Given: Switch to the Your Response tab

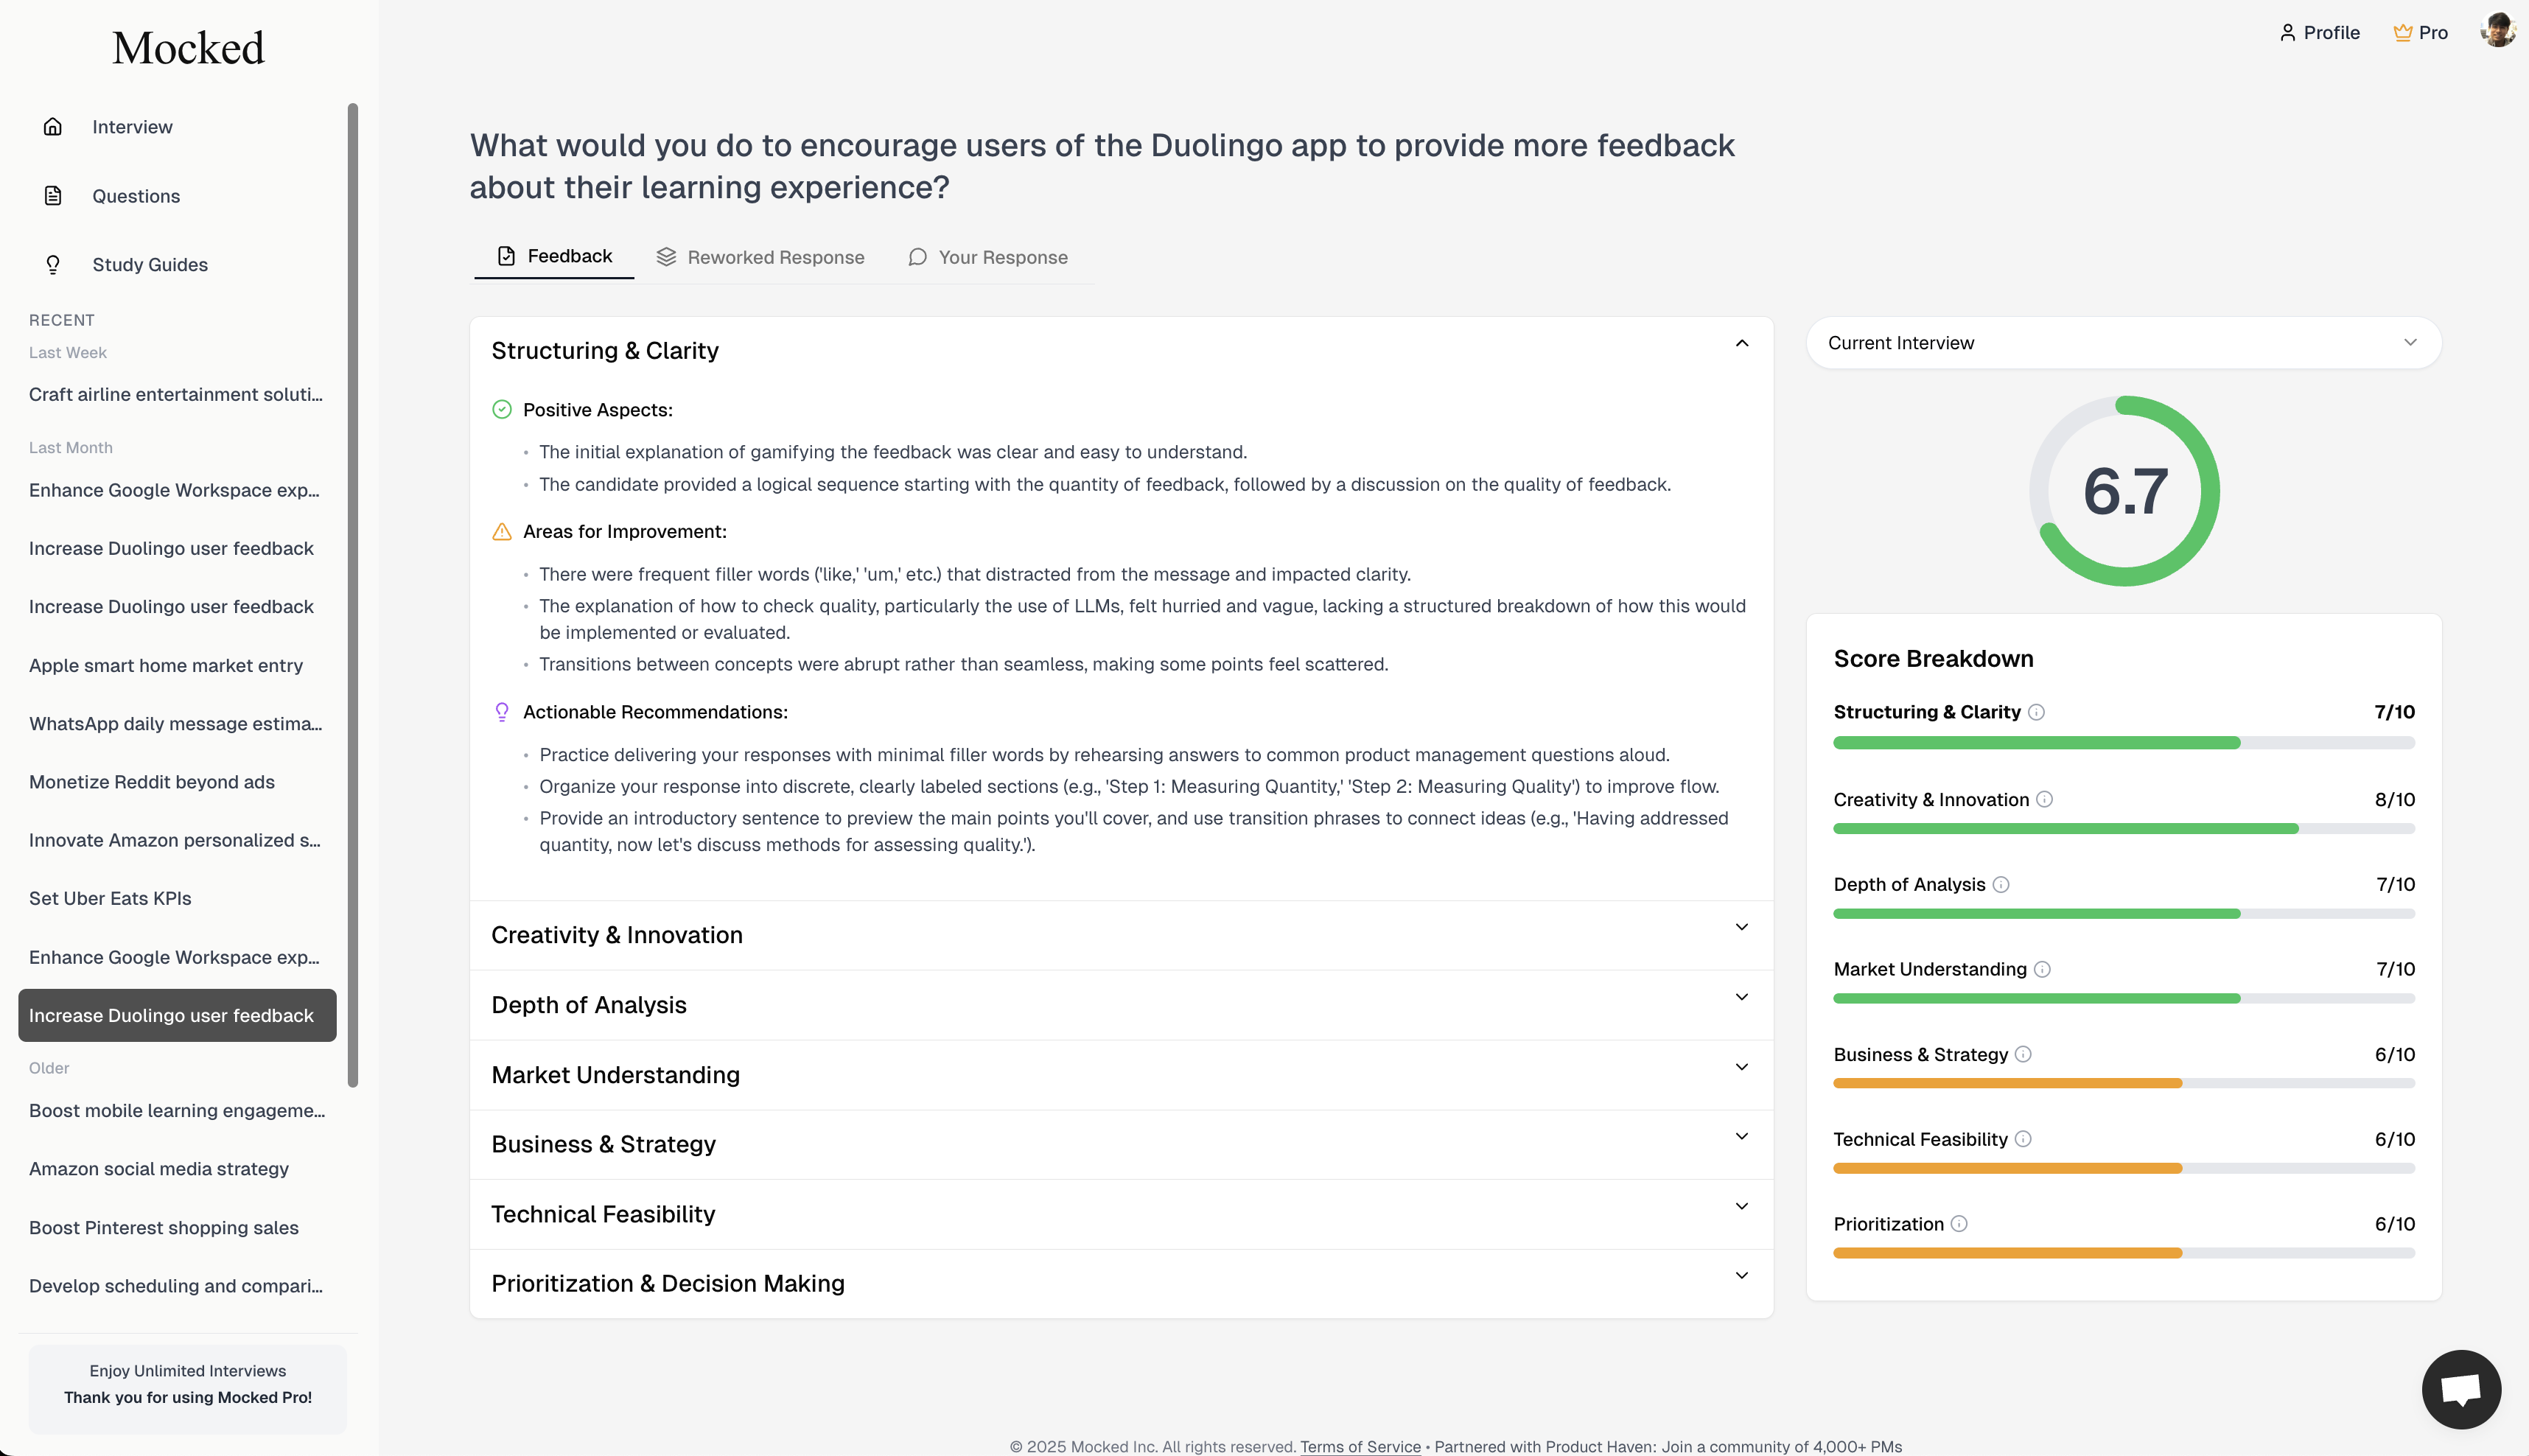Looking at the screenshot, I should click(987, 257).
